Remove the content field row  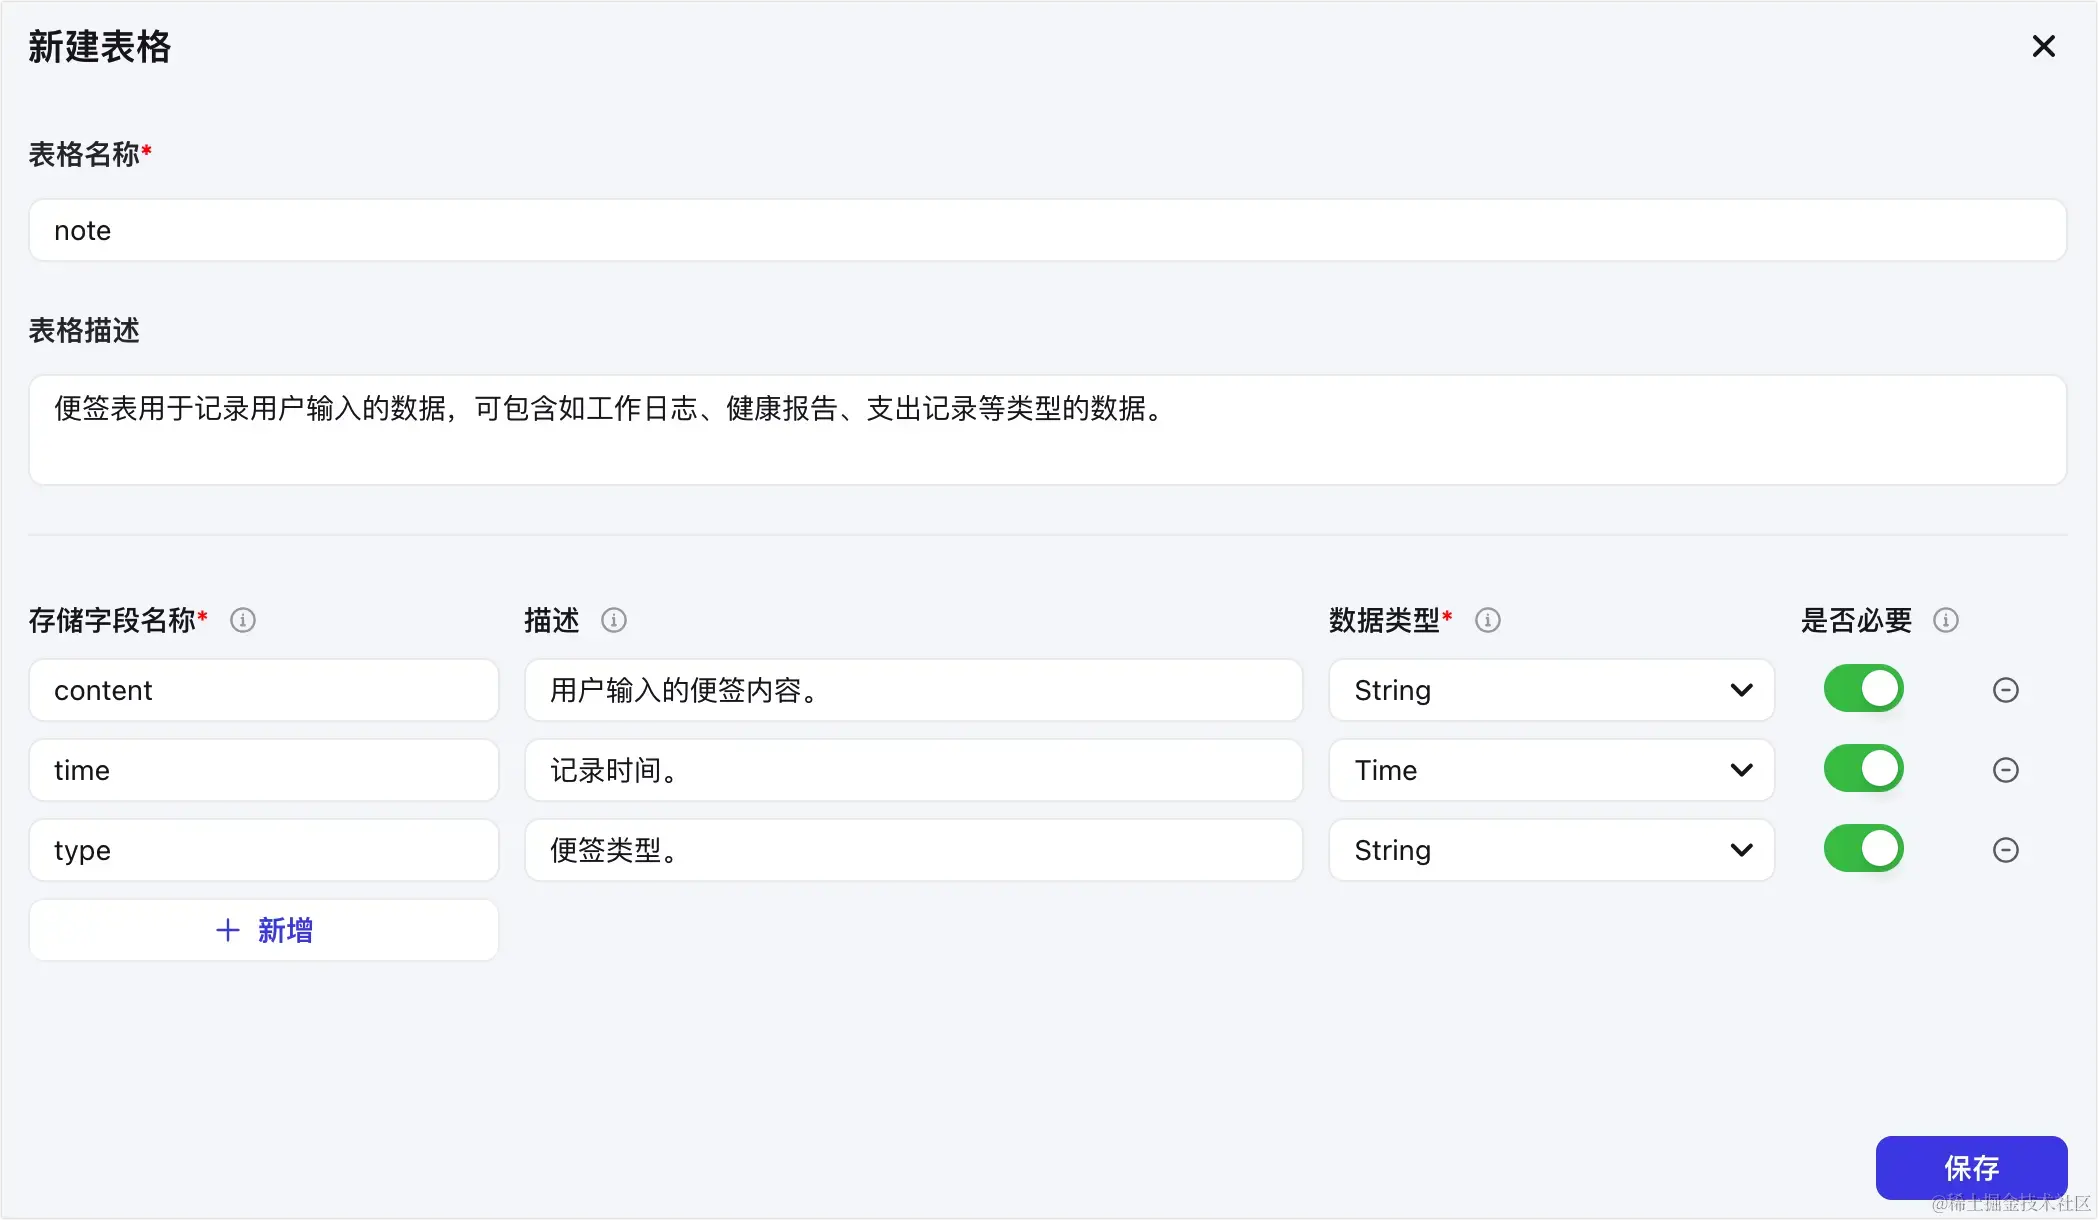pos(2006,690)
